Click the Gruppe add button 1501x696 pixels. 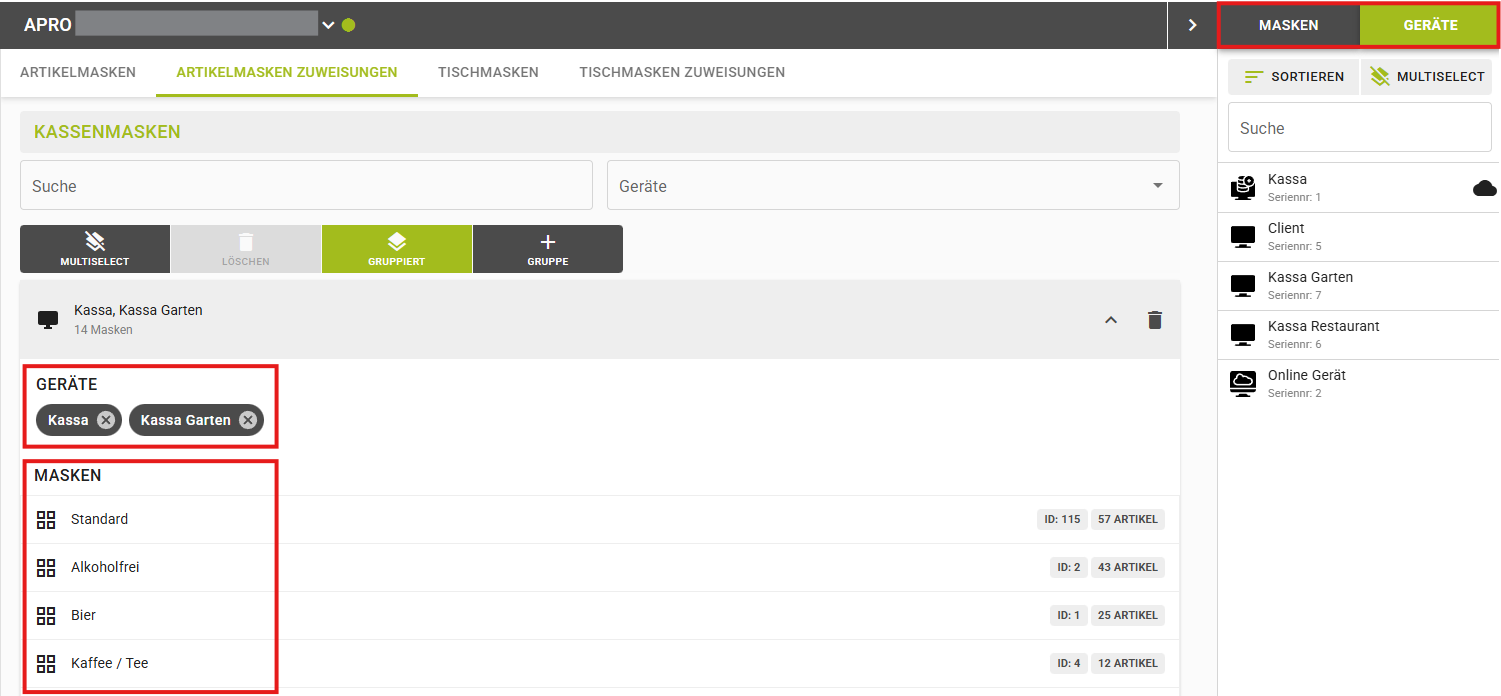(547, 249)
